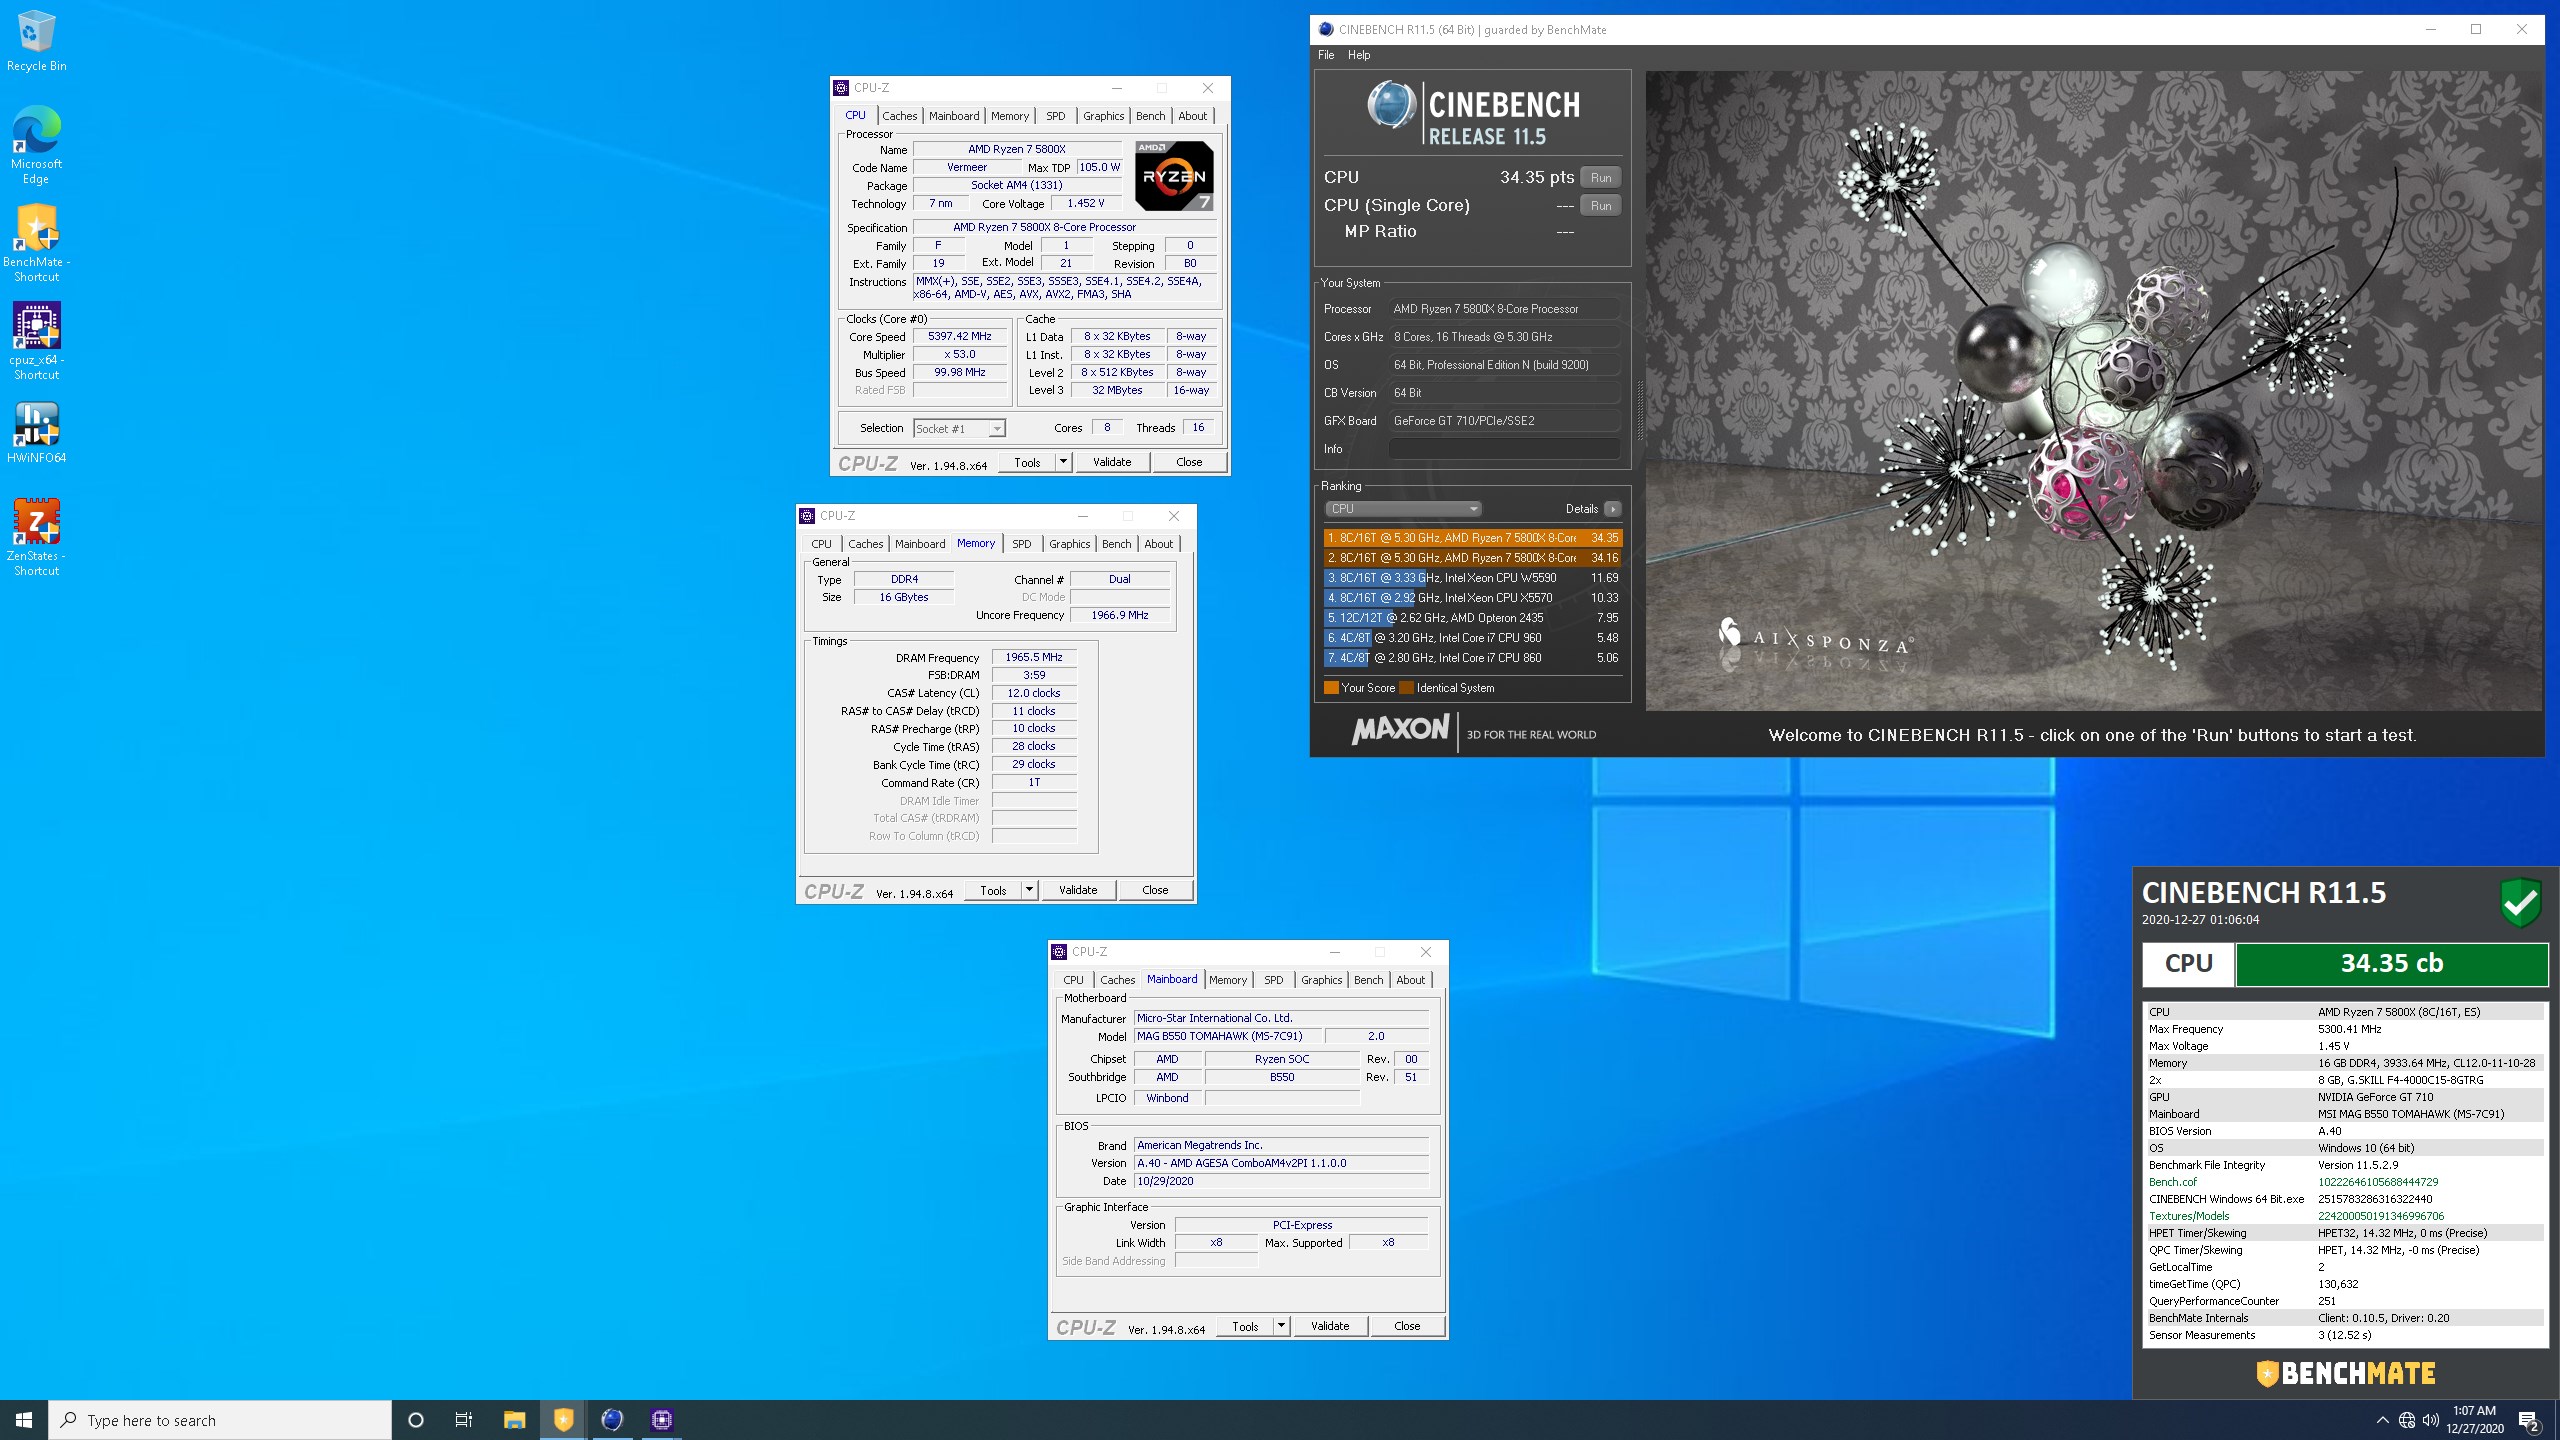Click Close in CPU-Z Memory window

click(1155, 890)
